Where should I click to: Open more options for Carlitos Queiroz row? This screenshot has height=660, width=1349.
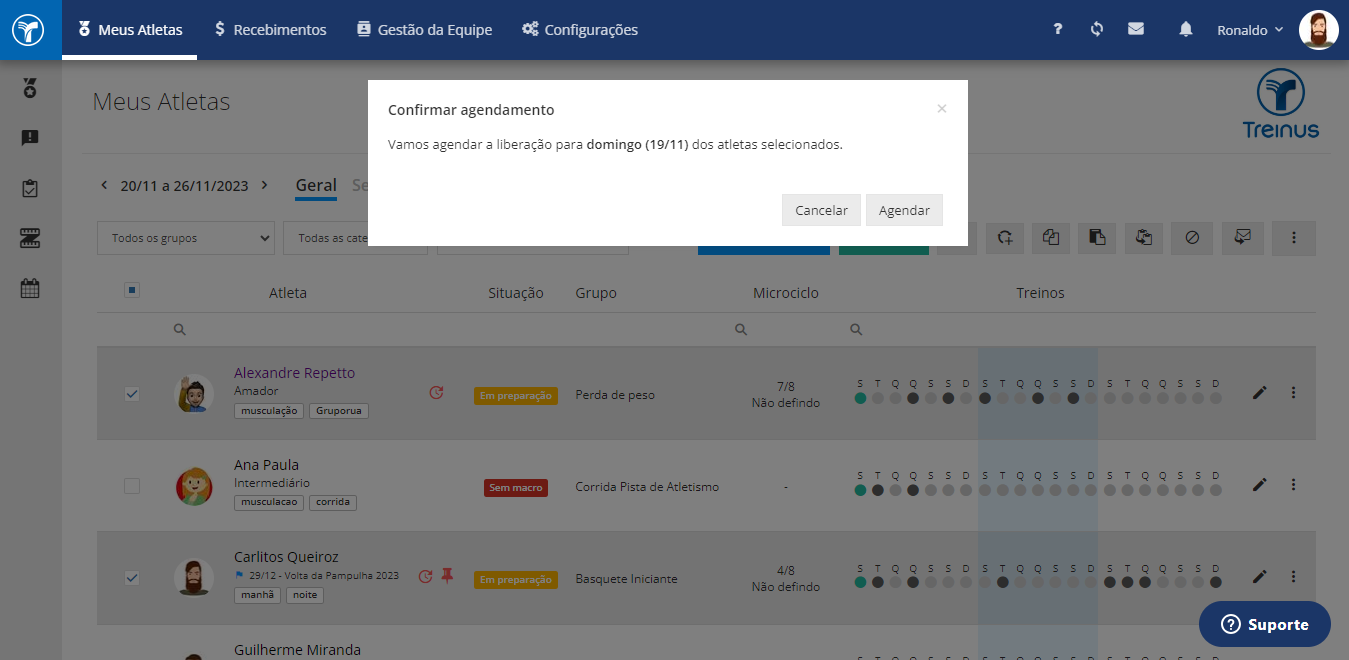[1293, 577]
